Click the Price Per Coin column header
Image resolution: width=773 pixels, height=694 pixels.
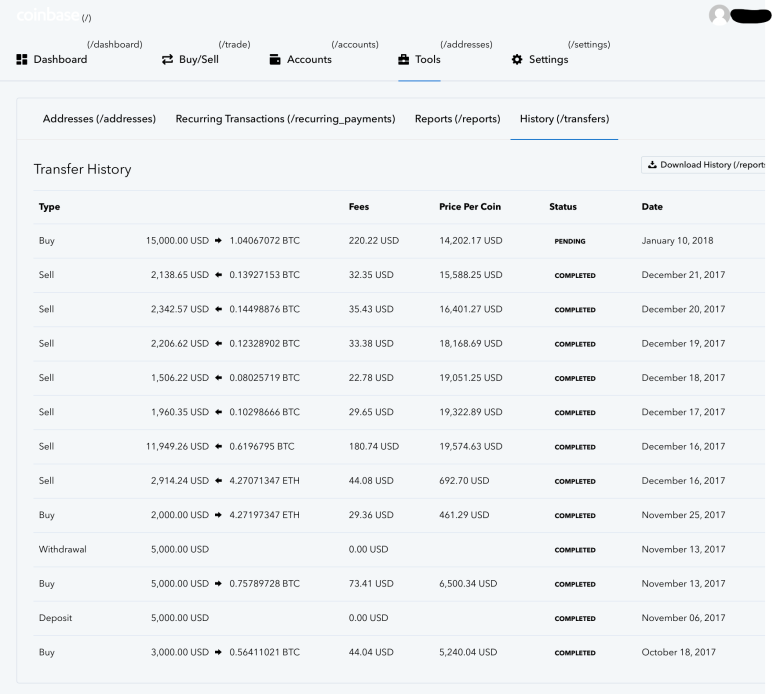coord(470,207)
